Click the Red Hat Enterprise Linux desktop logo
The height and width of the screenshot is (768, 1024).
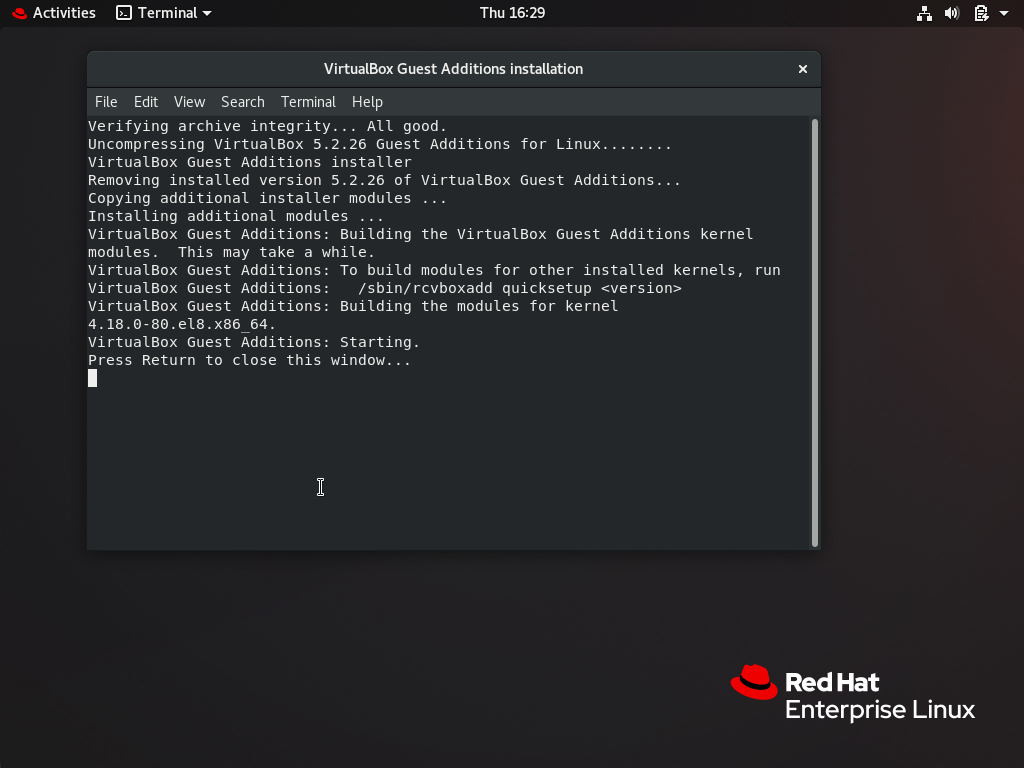(x=852, y=694)
